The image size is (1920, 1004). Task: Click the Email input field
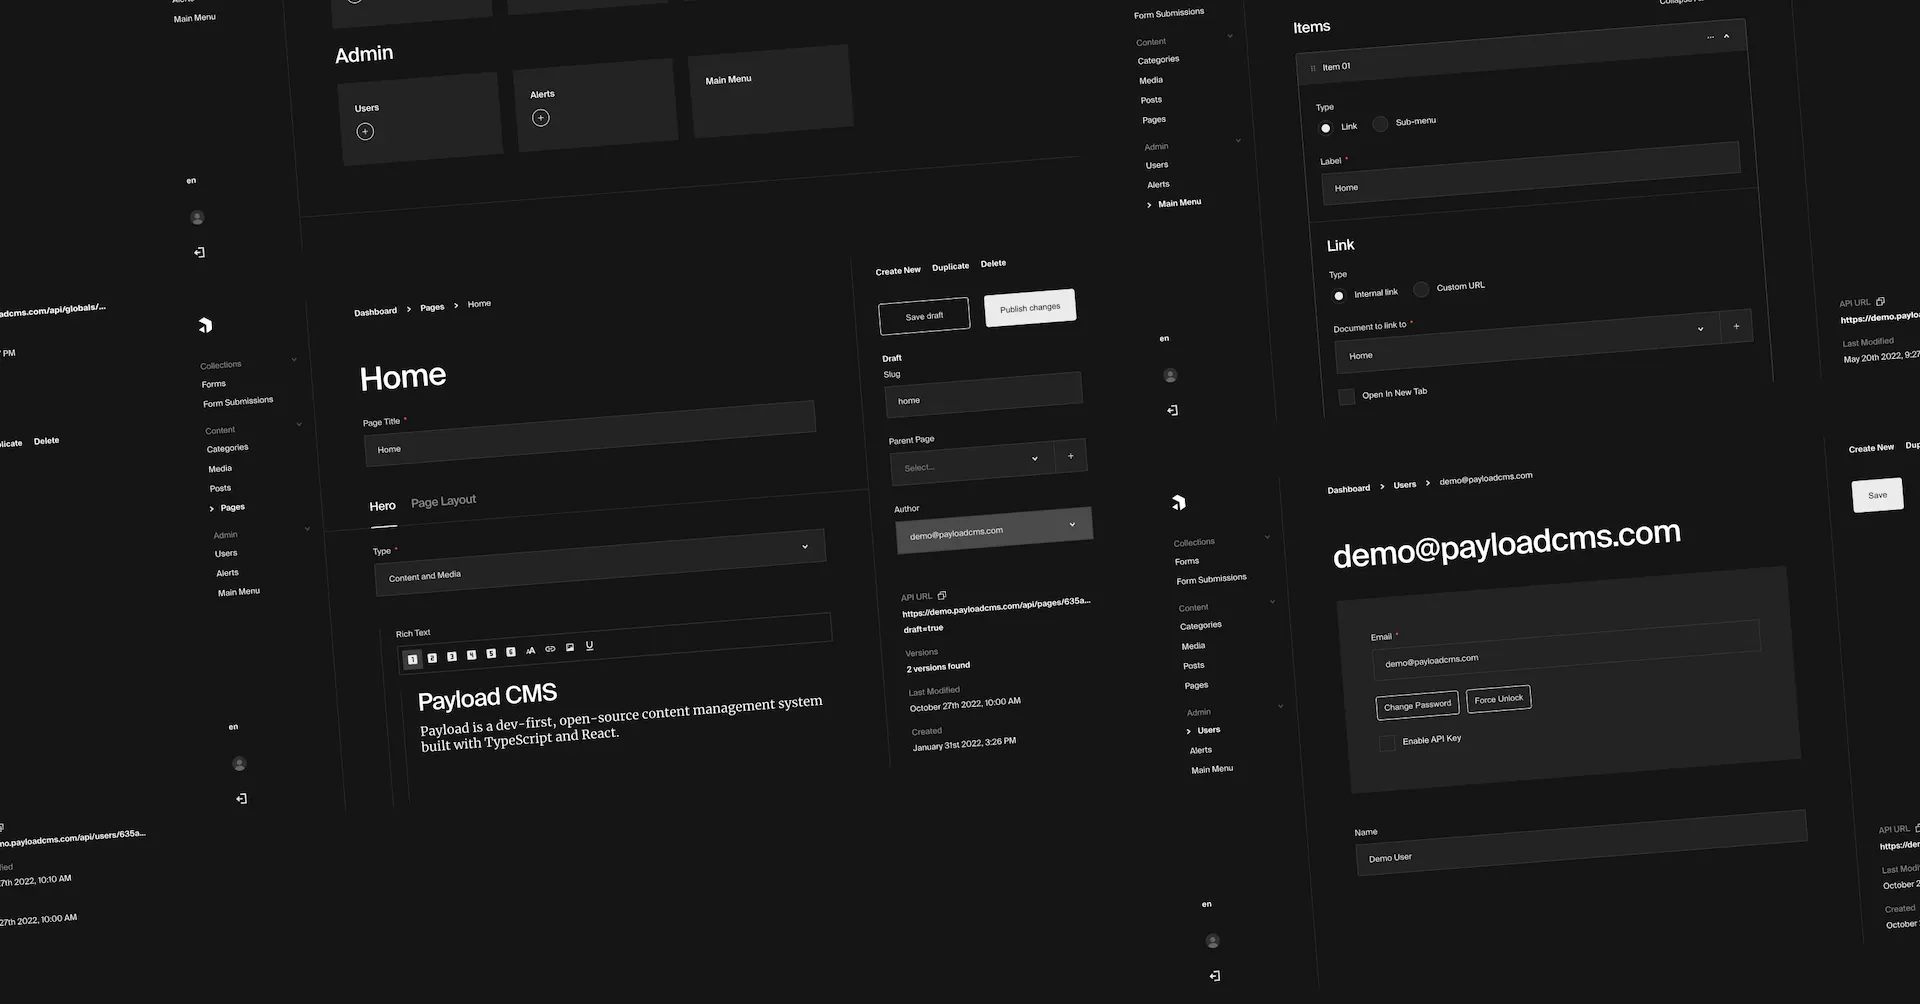(1566, 650)
